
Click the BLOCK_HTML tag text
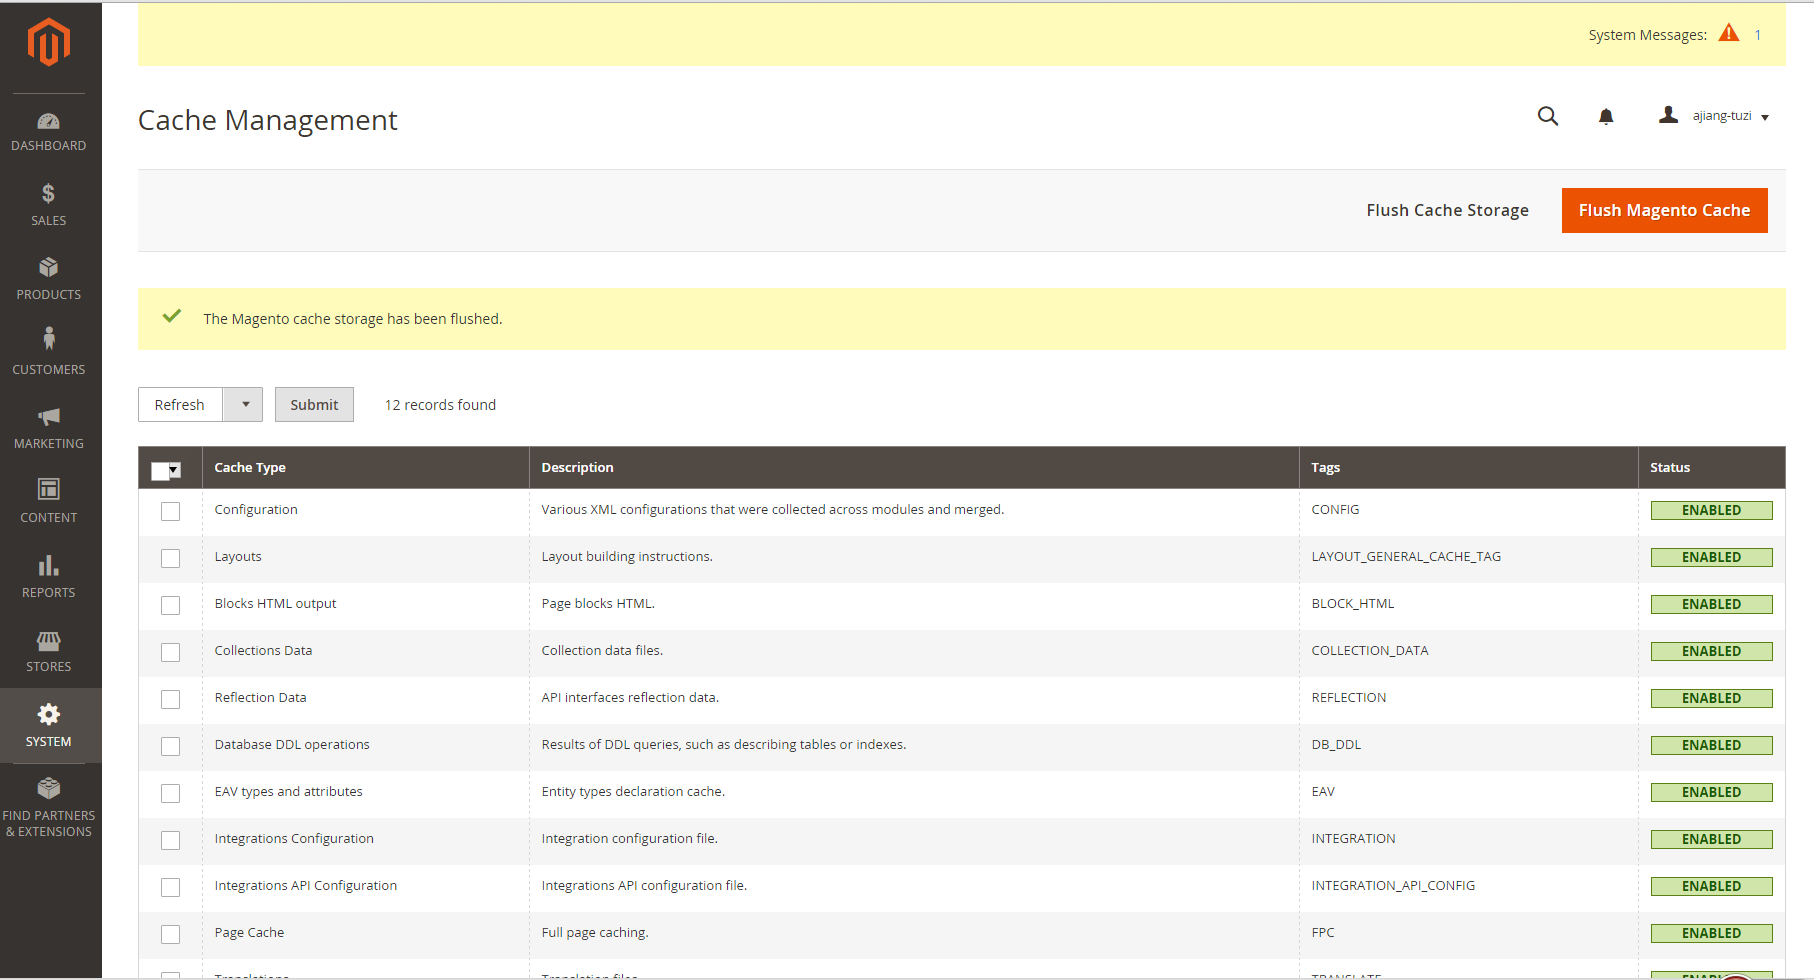coord(1352,603)
